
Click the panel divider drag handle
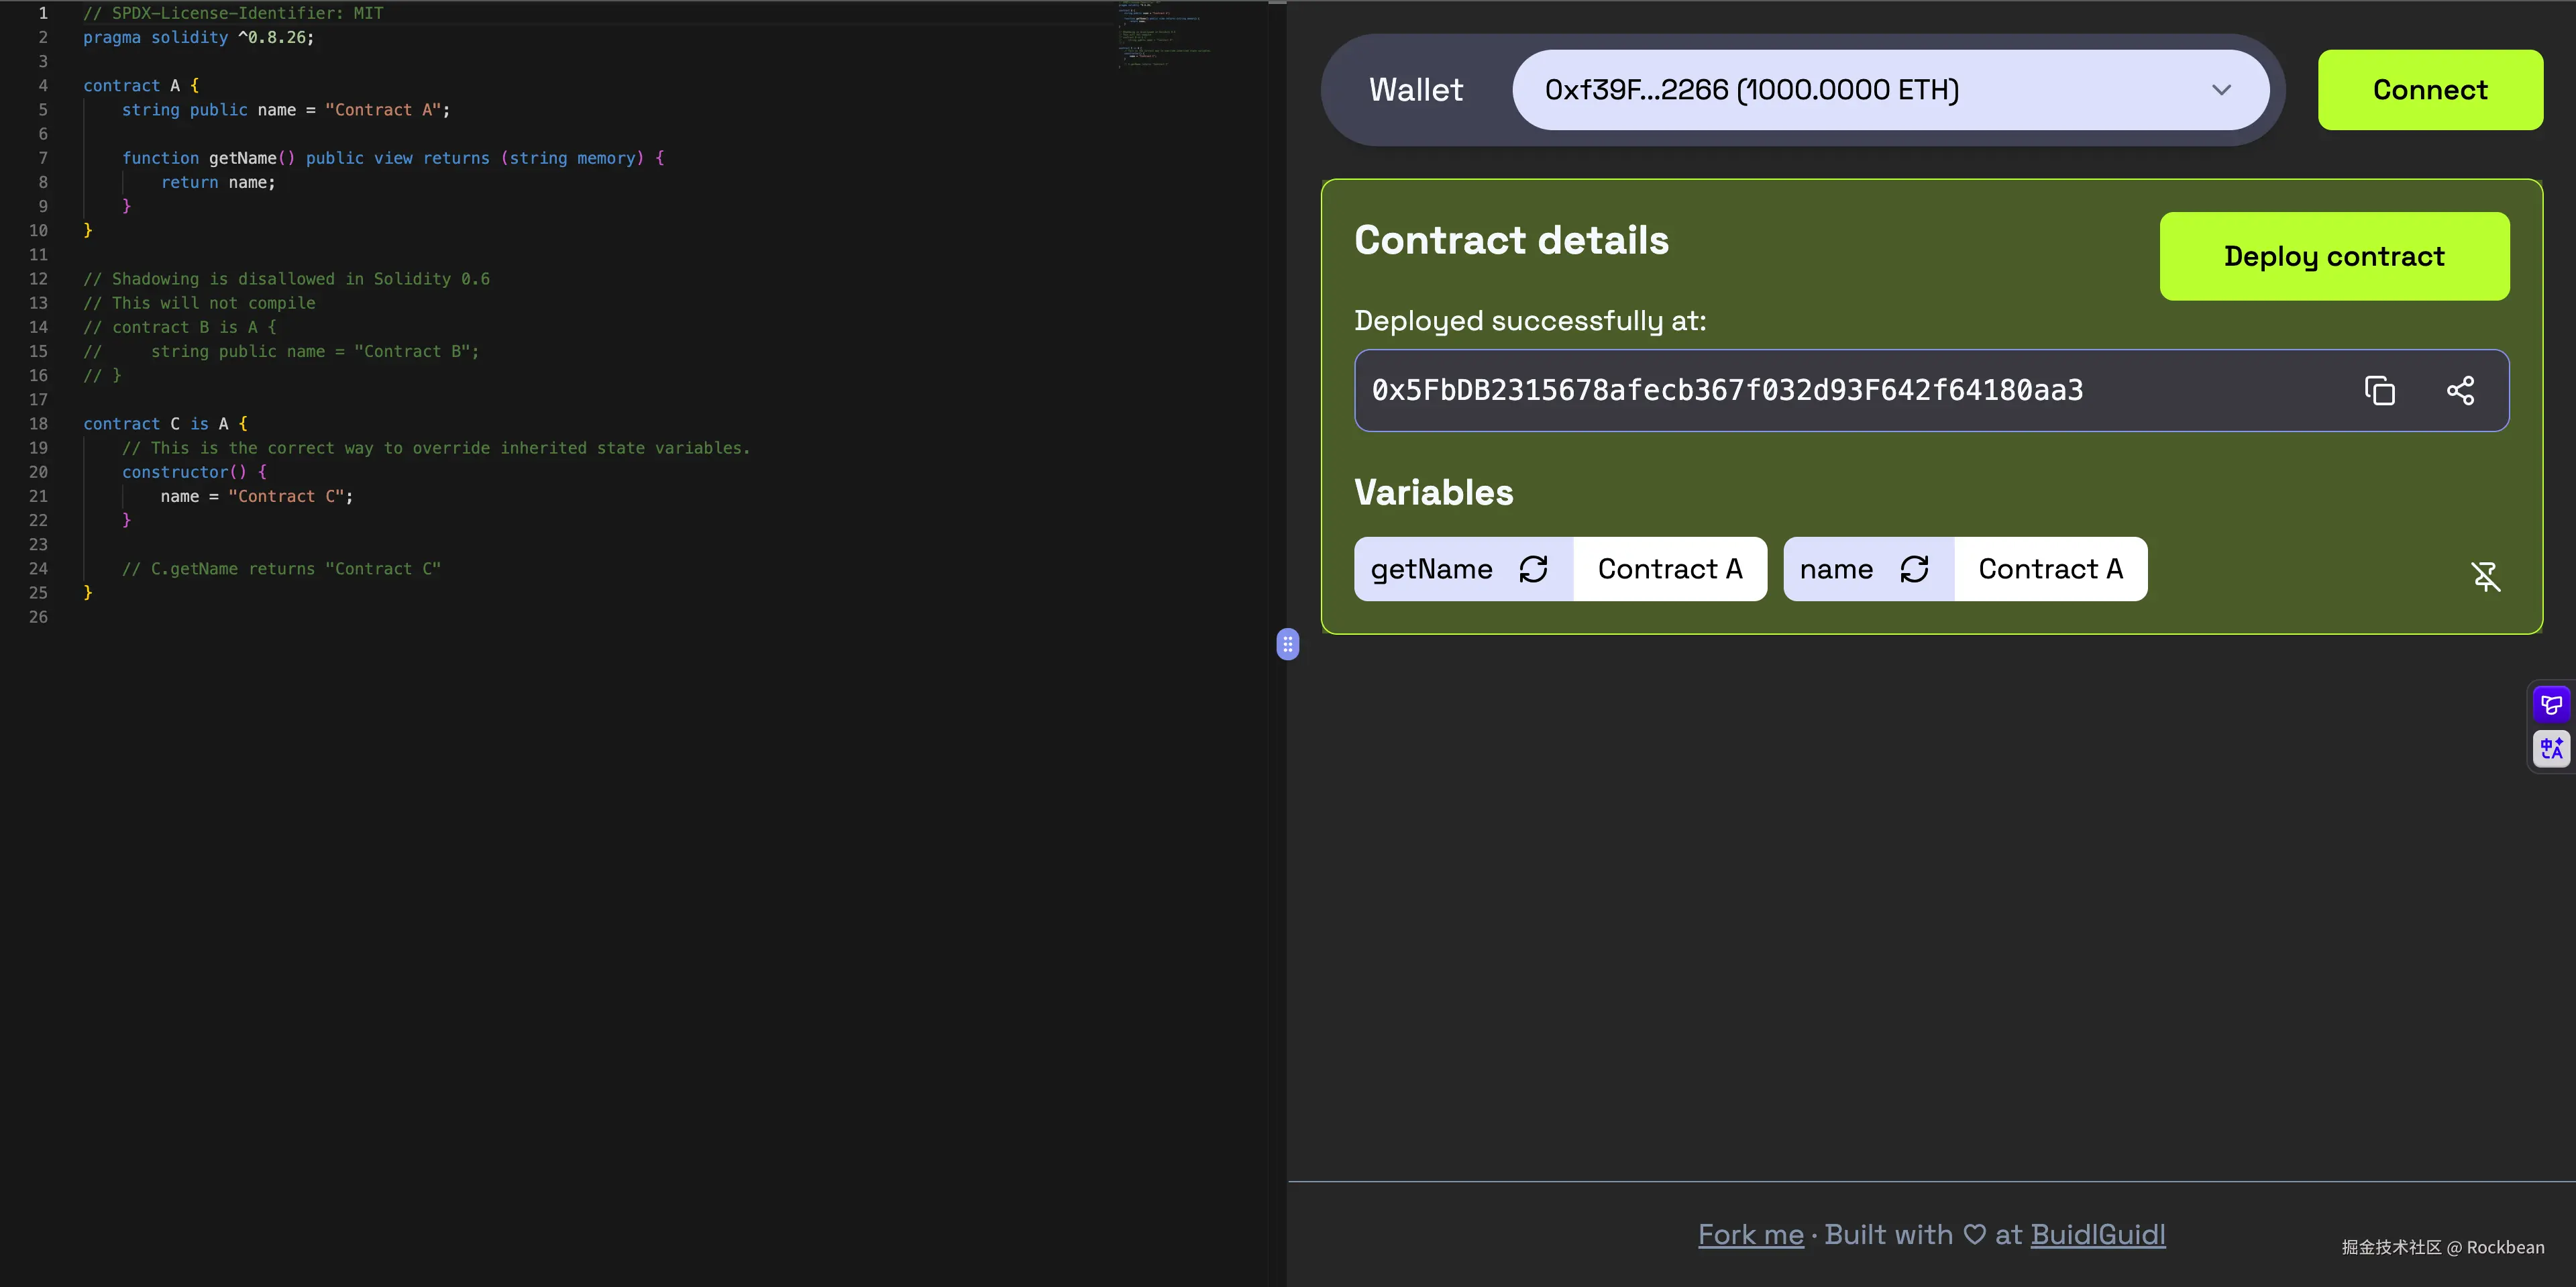[1287, 645]
